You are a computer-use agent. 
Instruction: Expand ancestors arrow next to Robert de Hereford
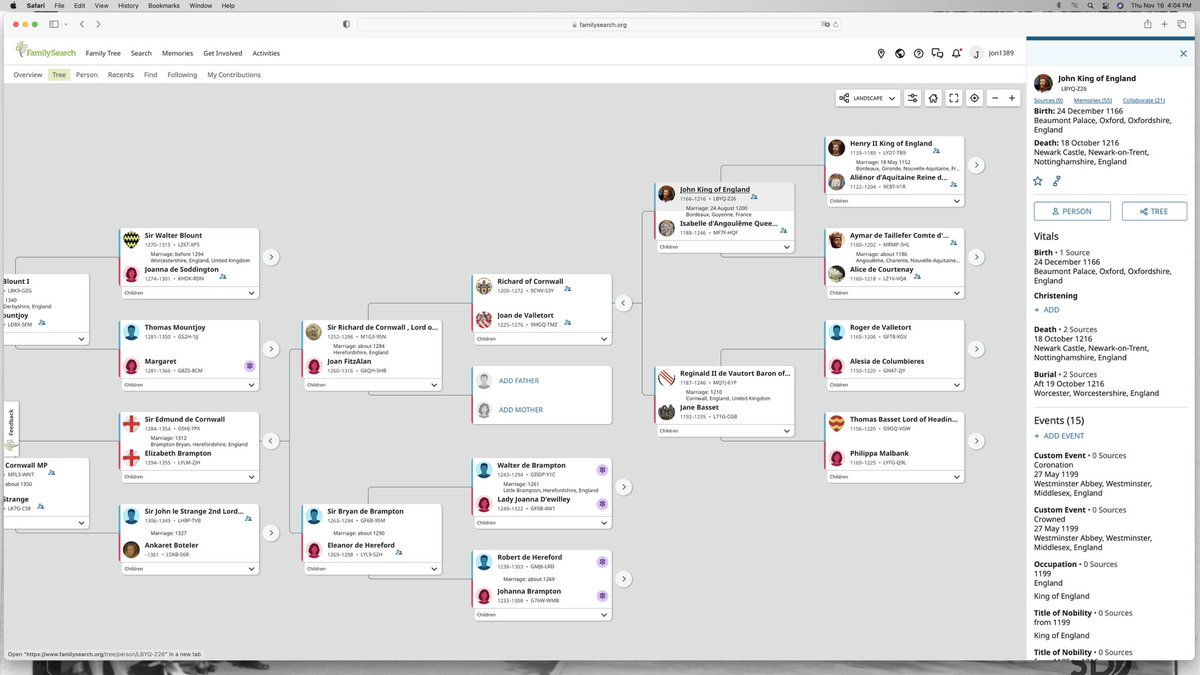tap(623, 578)
